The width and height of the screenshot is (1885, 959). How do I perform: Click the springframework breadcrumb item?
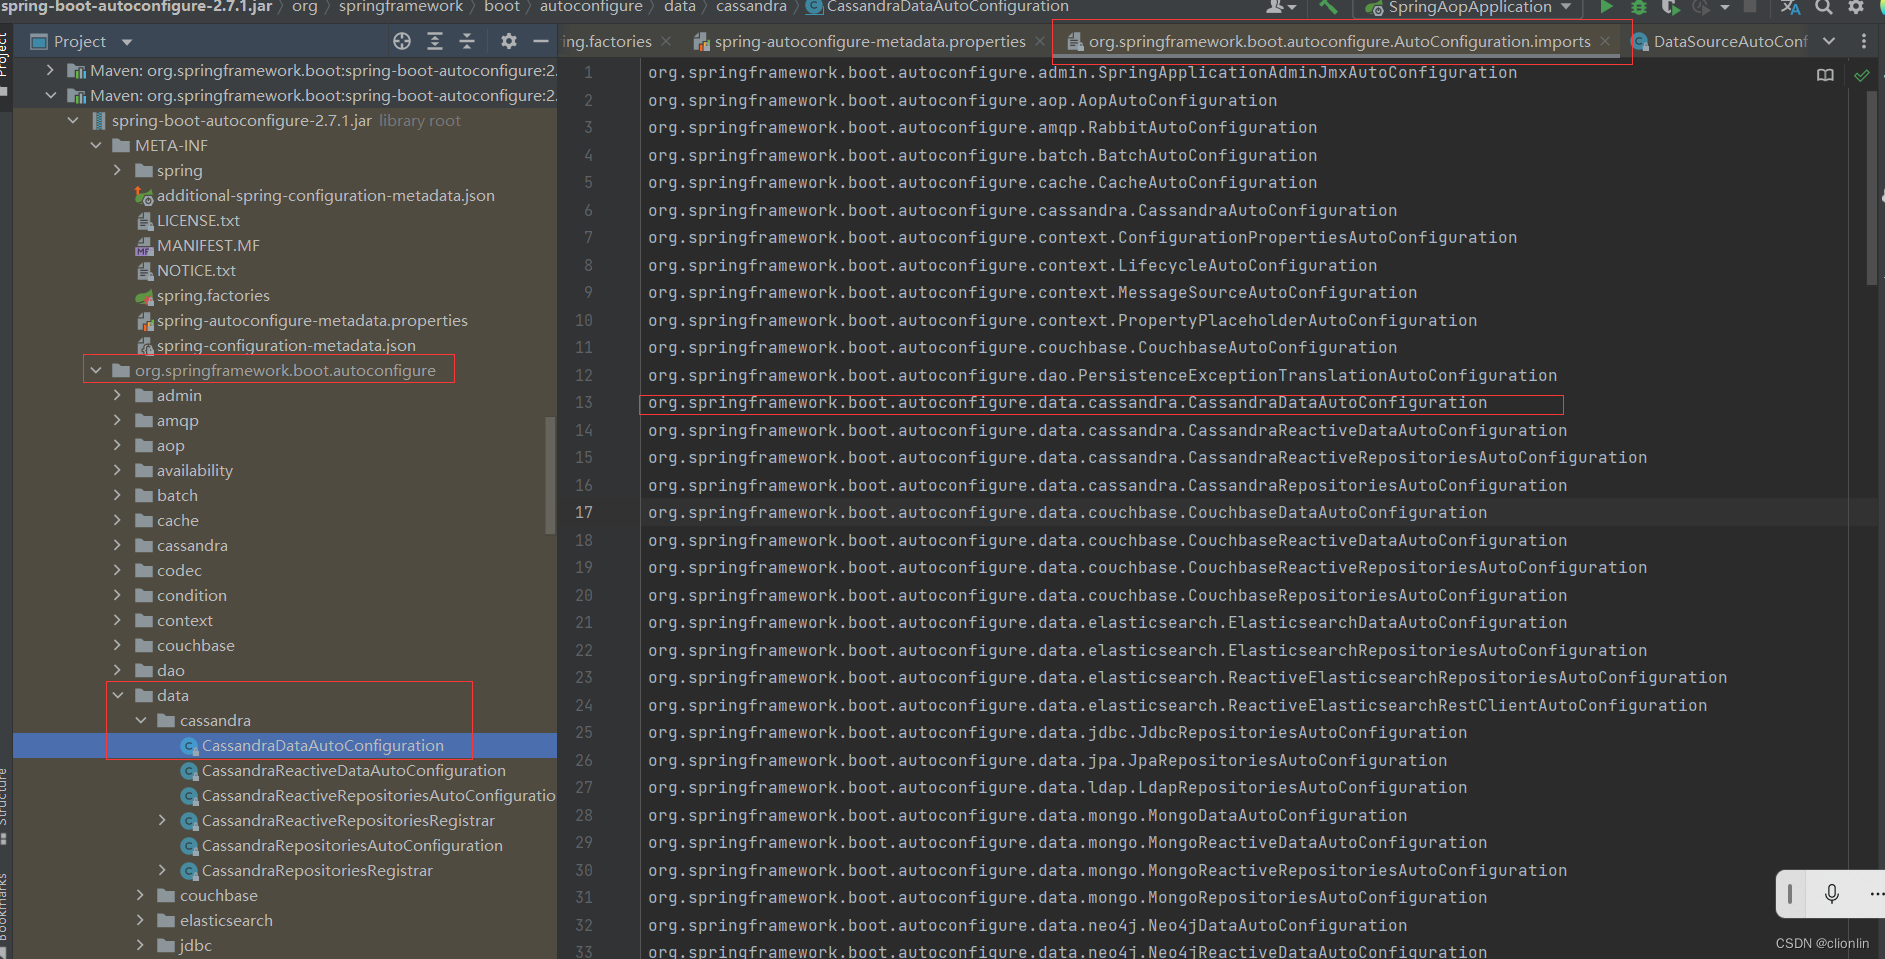pos(400,7)
